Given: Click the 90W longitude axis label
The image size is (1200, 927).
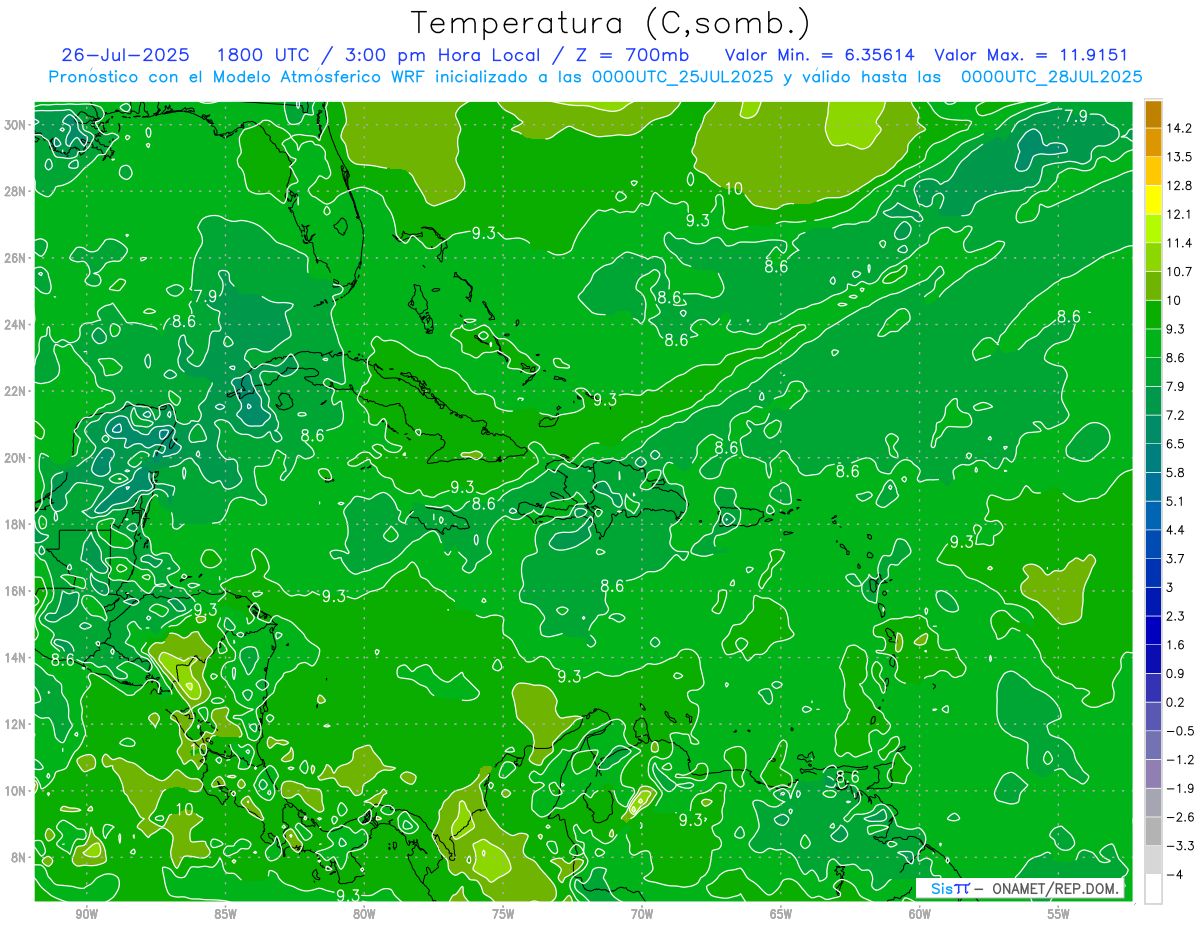Looking at the screenshot, I should click(86, 914).
